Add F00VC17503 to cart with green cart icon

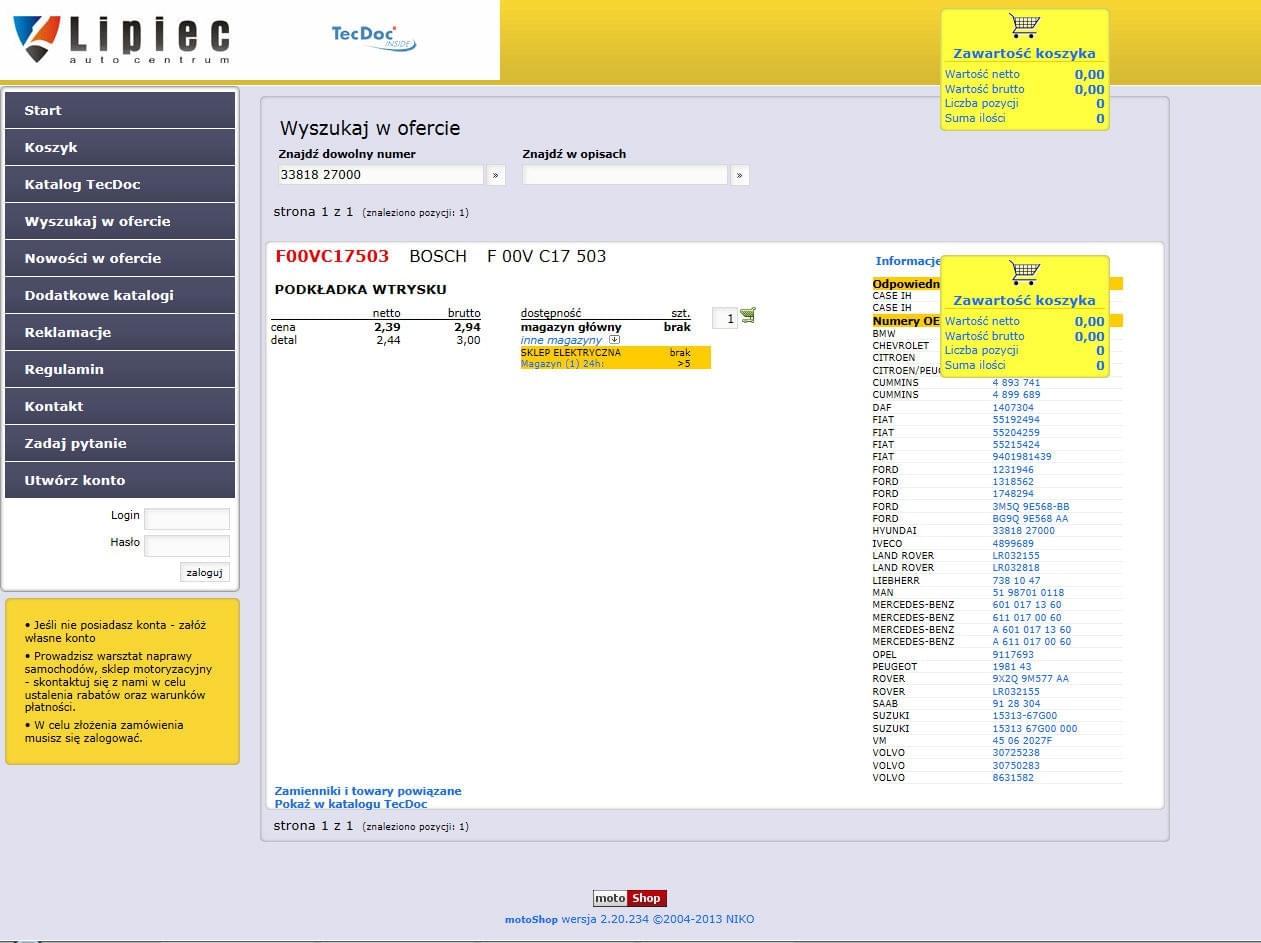pos(748,315)
